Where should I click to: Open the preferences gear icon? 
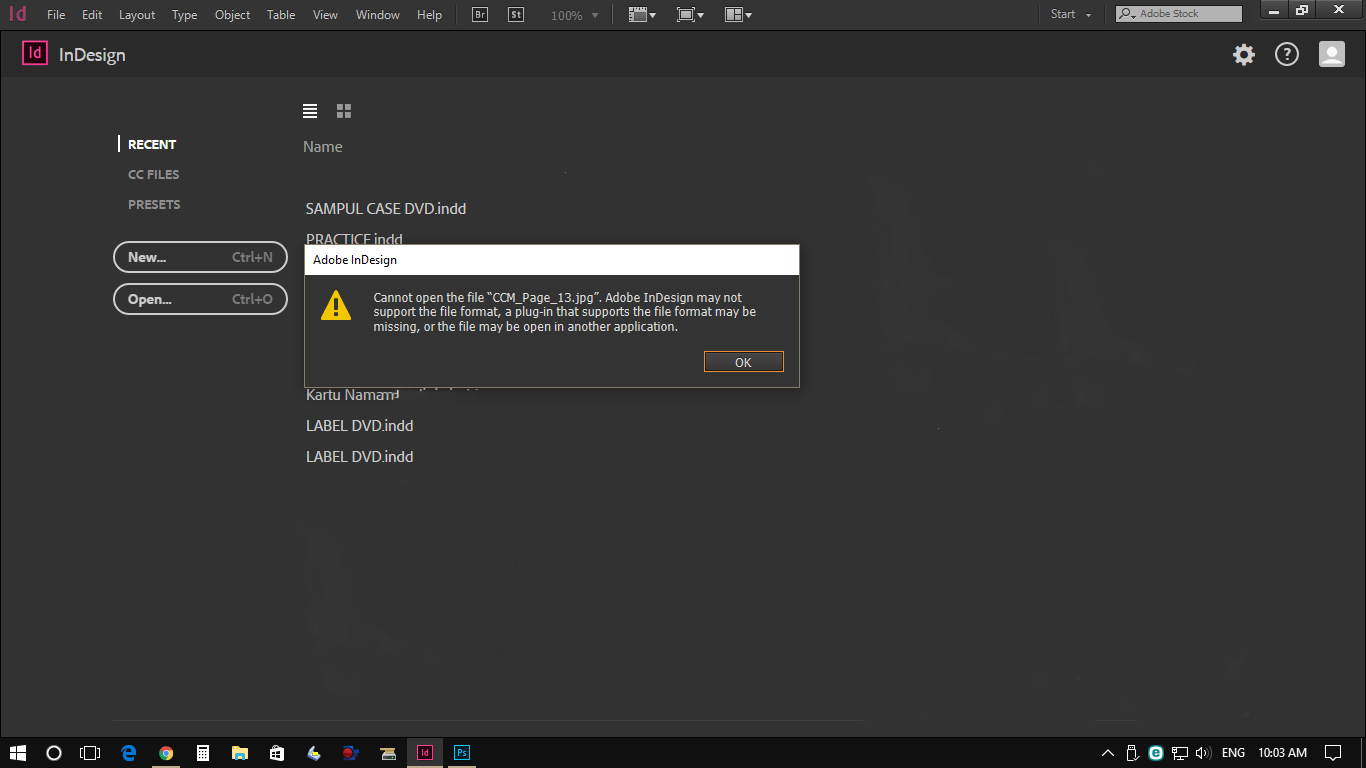(x=1243, y=55)
